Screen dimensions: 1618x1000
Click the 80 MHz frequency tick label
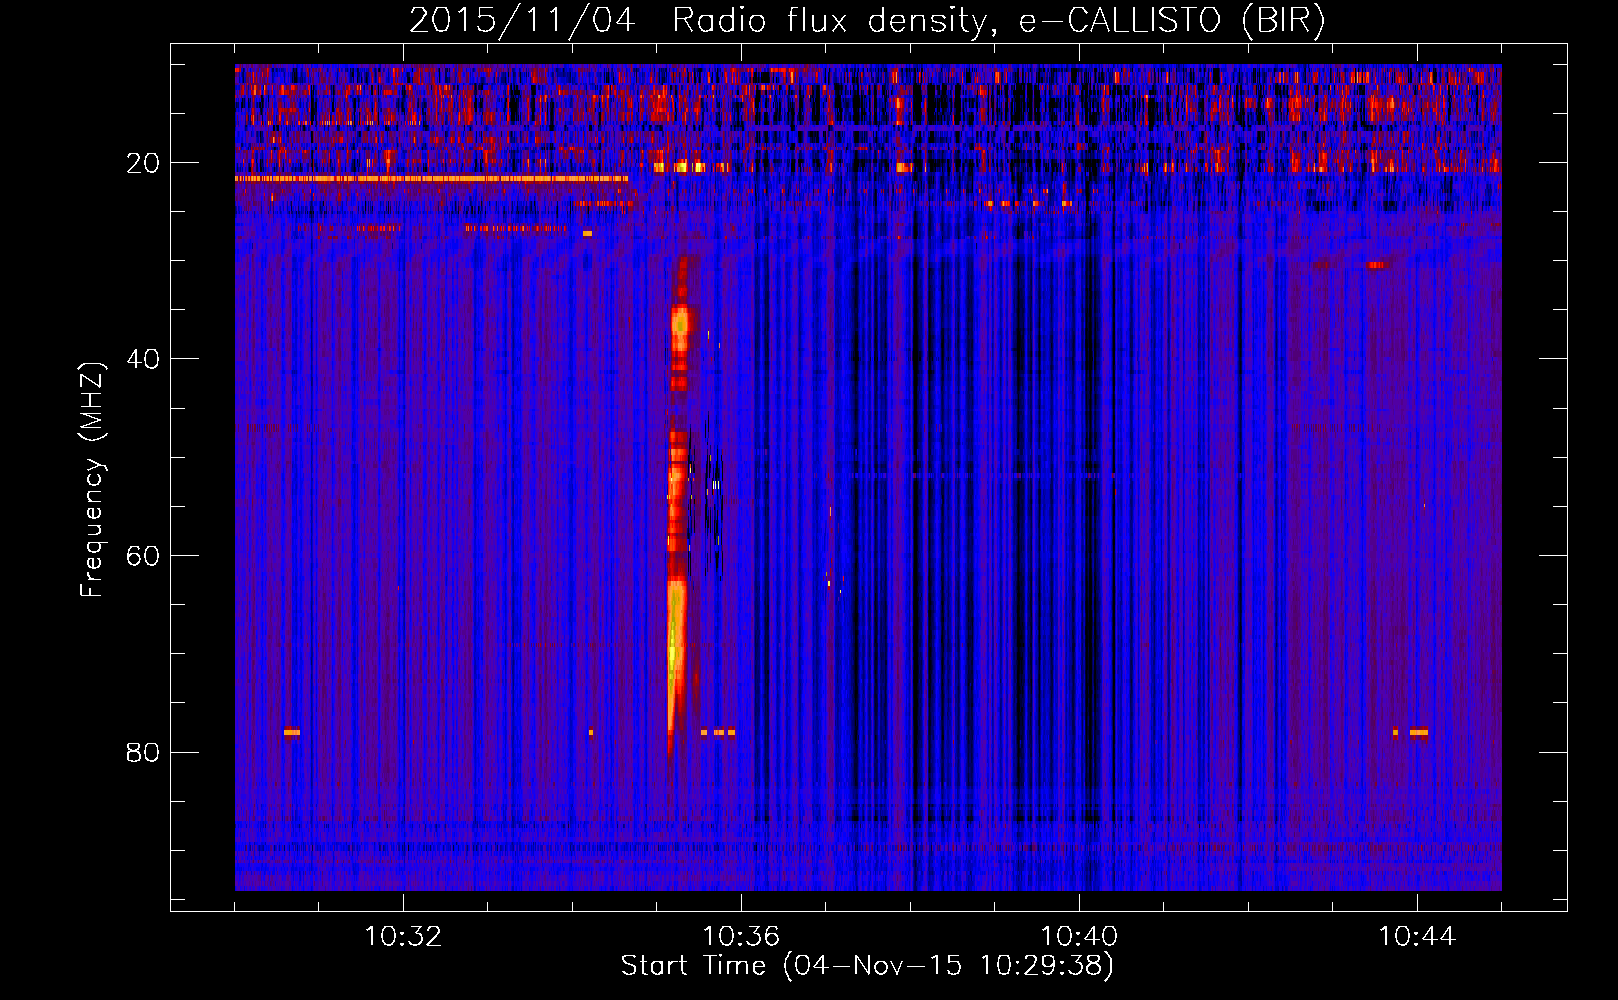[x=143, y=752]
